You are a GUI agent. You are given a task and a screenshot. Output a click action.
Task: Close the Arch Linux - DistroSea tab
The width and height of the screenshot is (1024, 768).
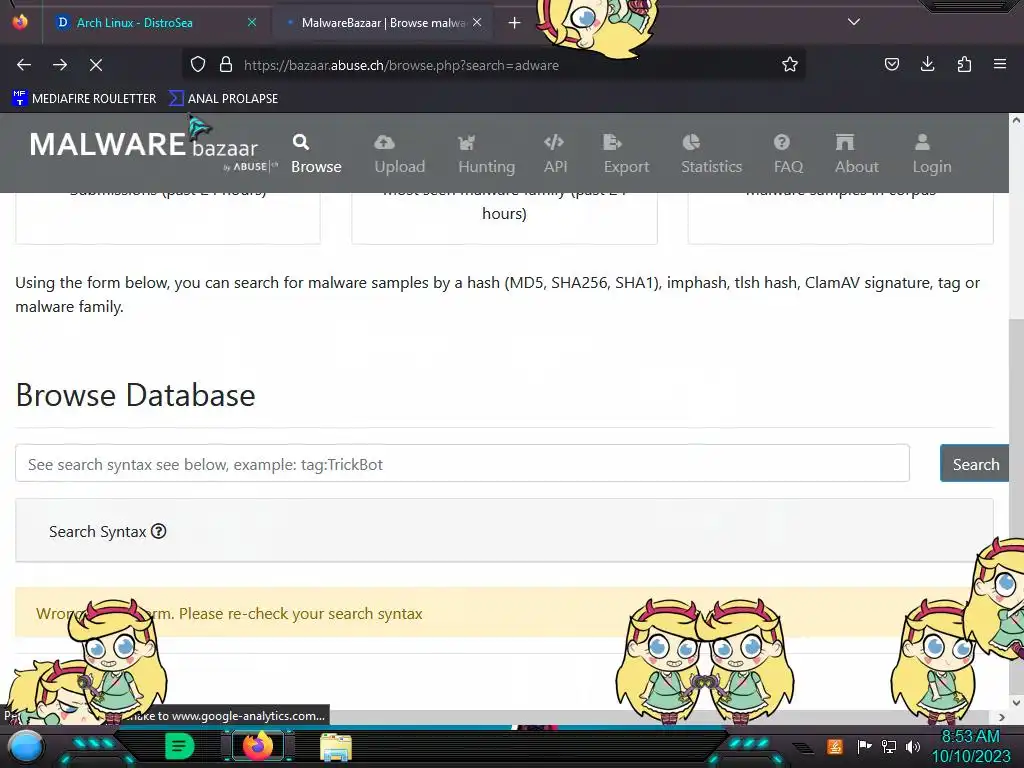[x=252, y=22]
